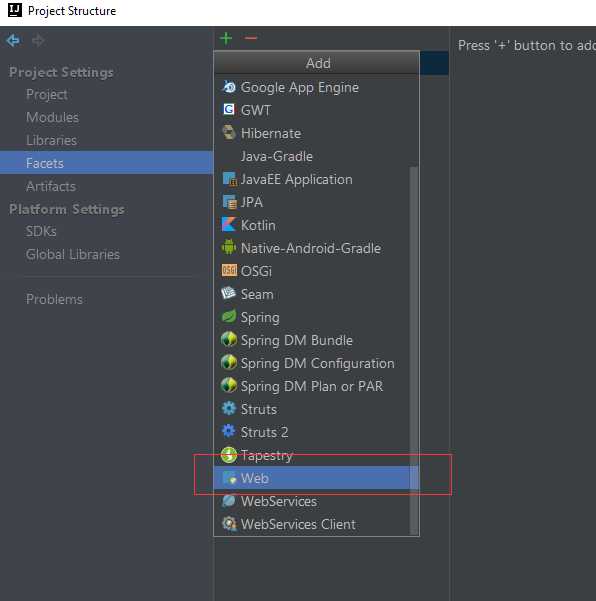Click the forward navigation arrow icon
Screen dimensions: 596x601
point(38,40)
